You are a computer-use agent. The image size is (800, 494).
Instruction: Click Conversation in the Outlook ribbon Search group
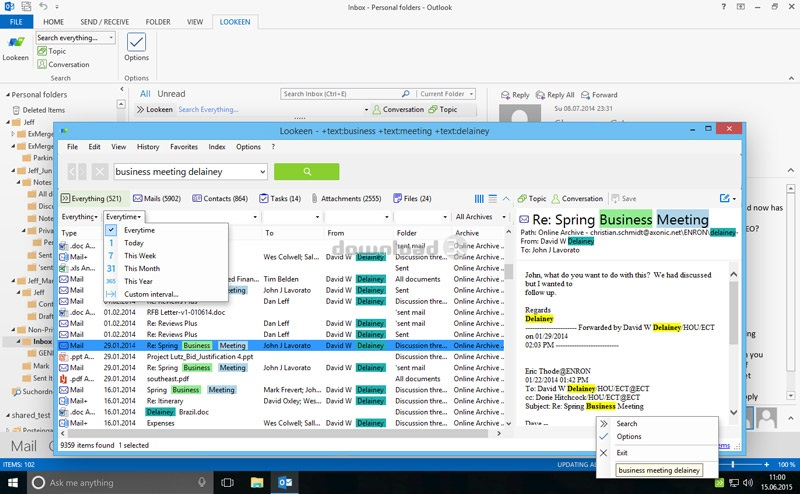tap(63, 64)
